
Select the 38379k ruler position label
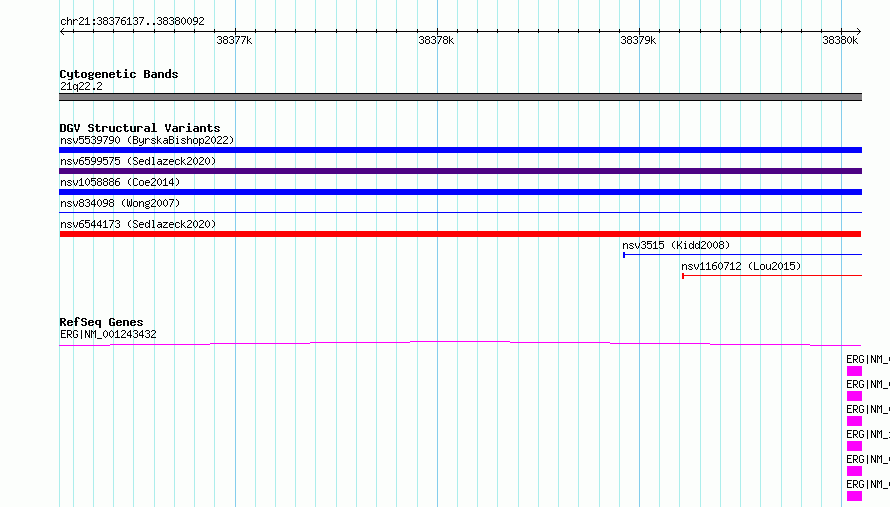click(638, 40)
